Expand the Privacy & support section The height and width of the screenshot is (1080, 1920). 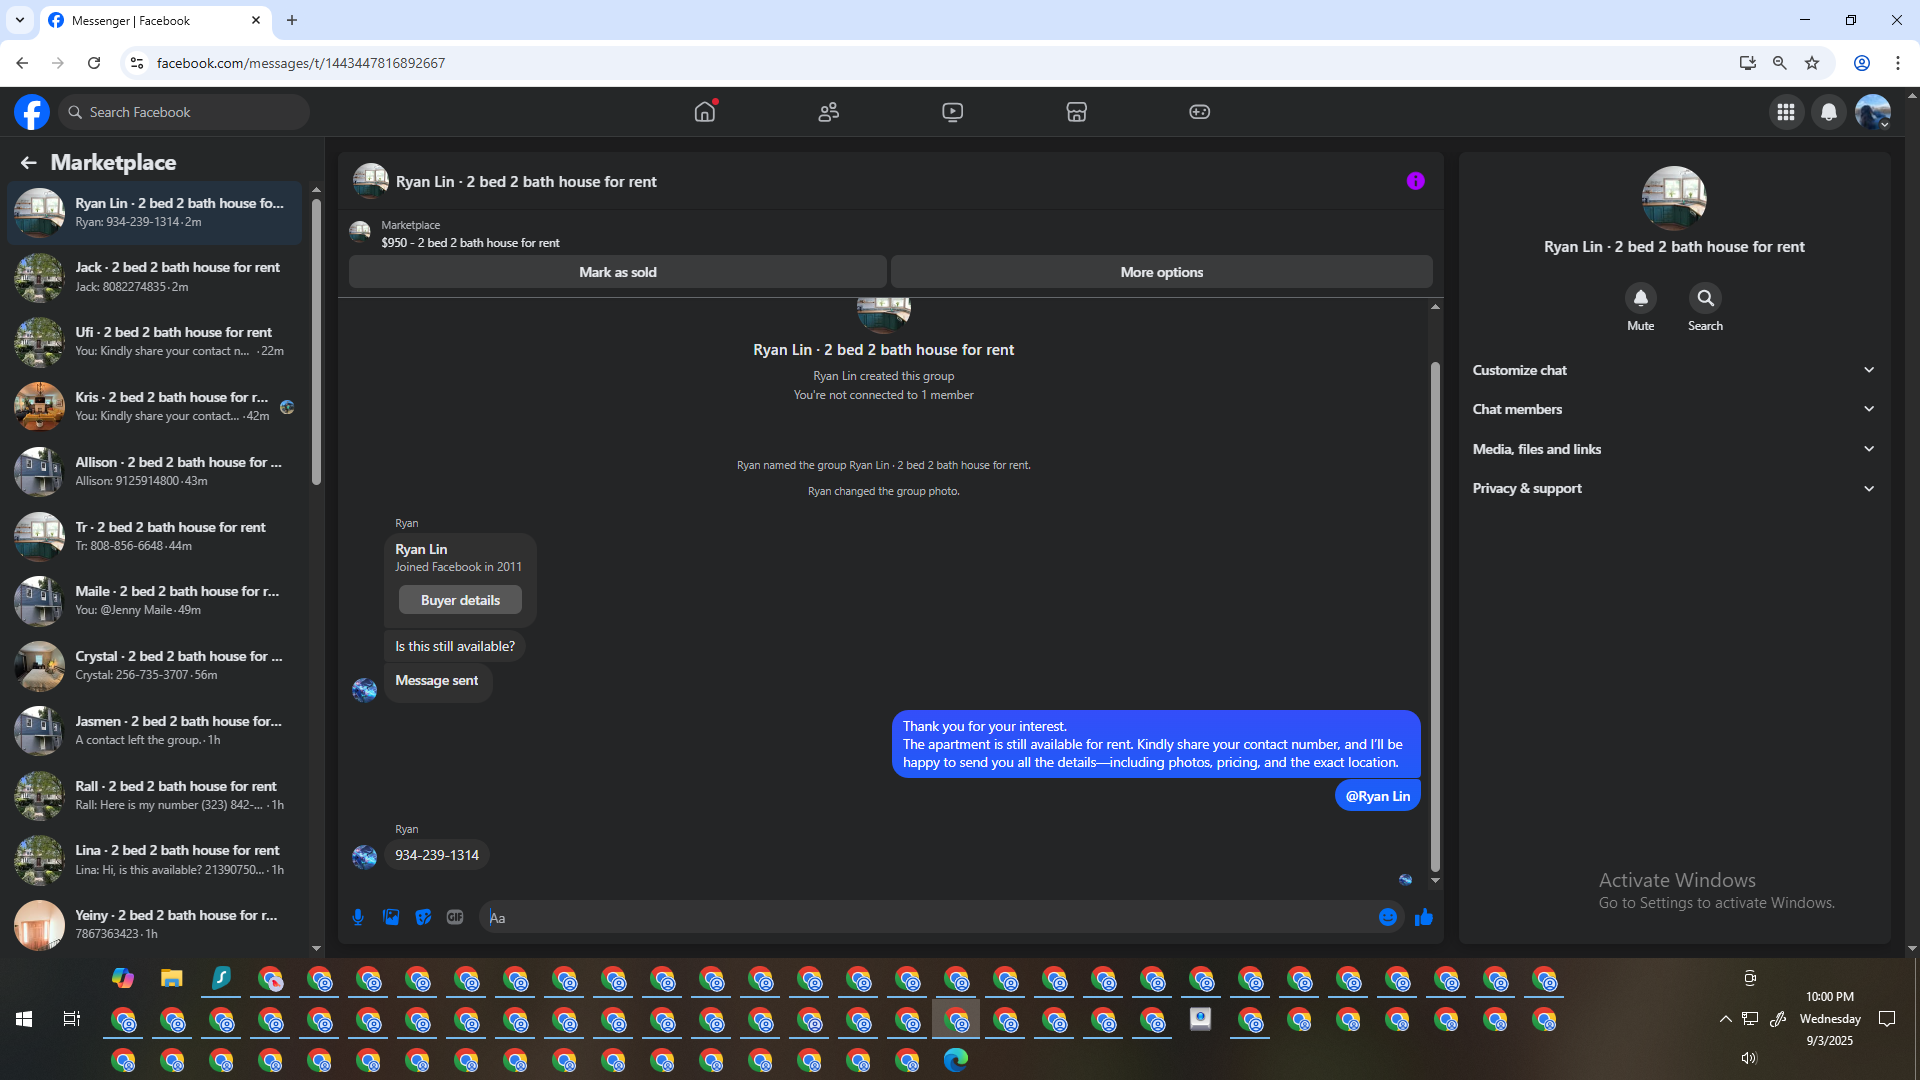click(1674, 488)
